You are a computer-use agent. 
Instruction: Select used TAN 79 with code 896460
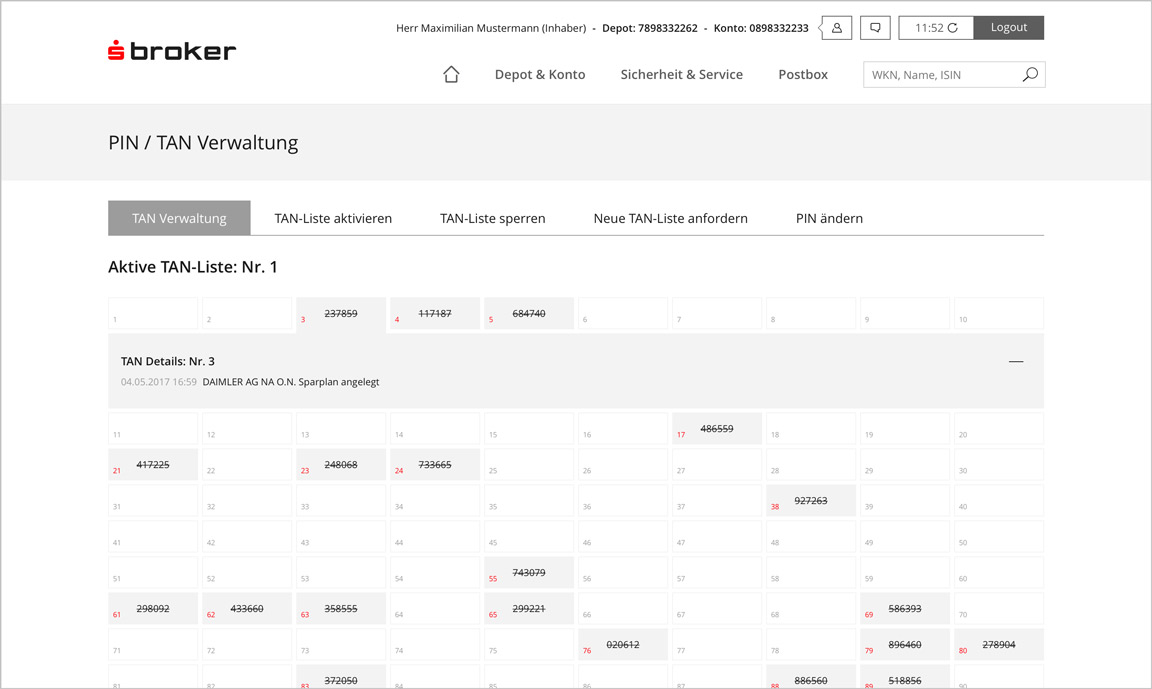point(905,645)
